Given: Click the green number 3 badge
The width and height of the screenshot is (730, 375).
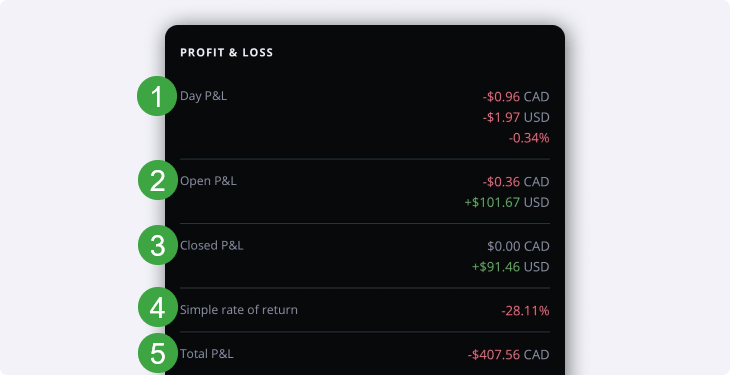Looking at the screenshot, I should [x=158, y=245].
